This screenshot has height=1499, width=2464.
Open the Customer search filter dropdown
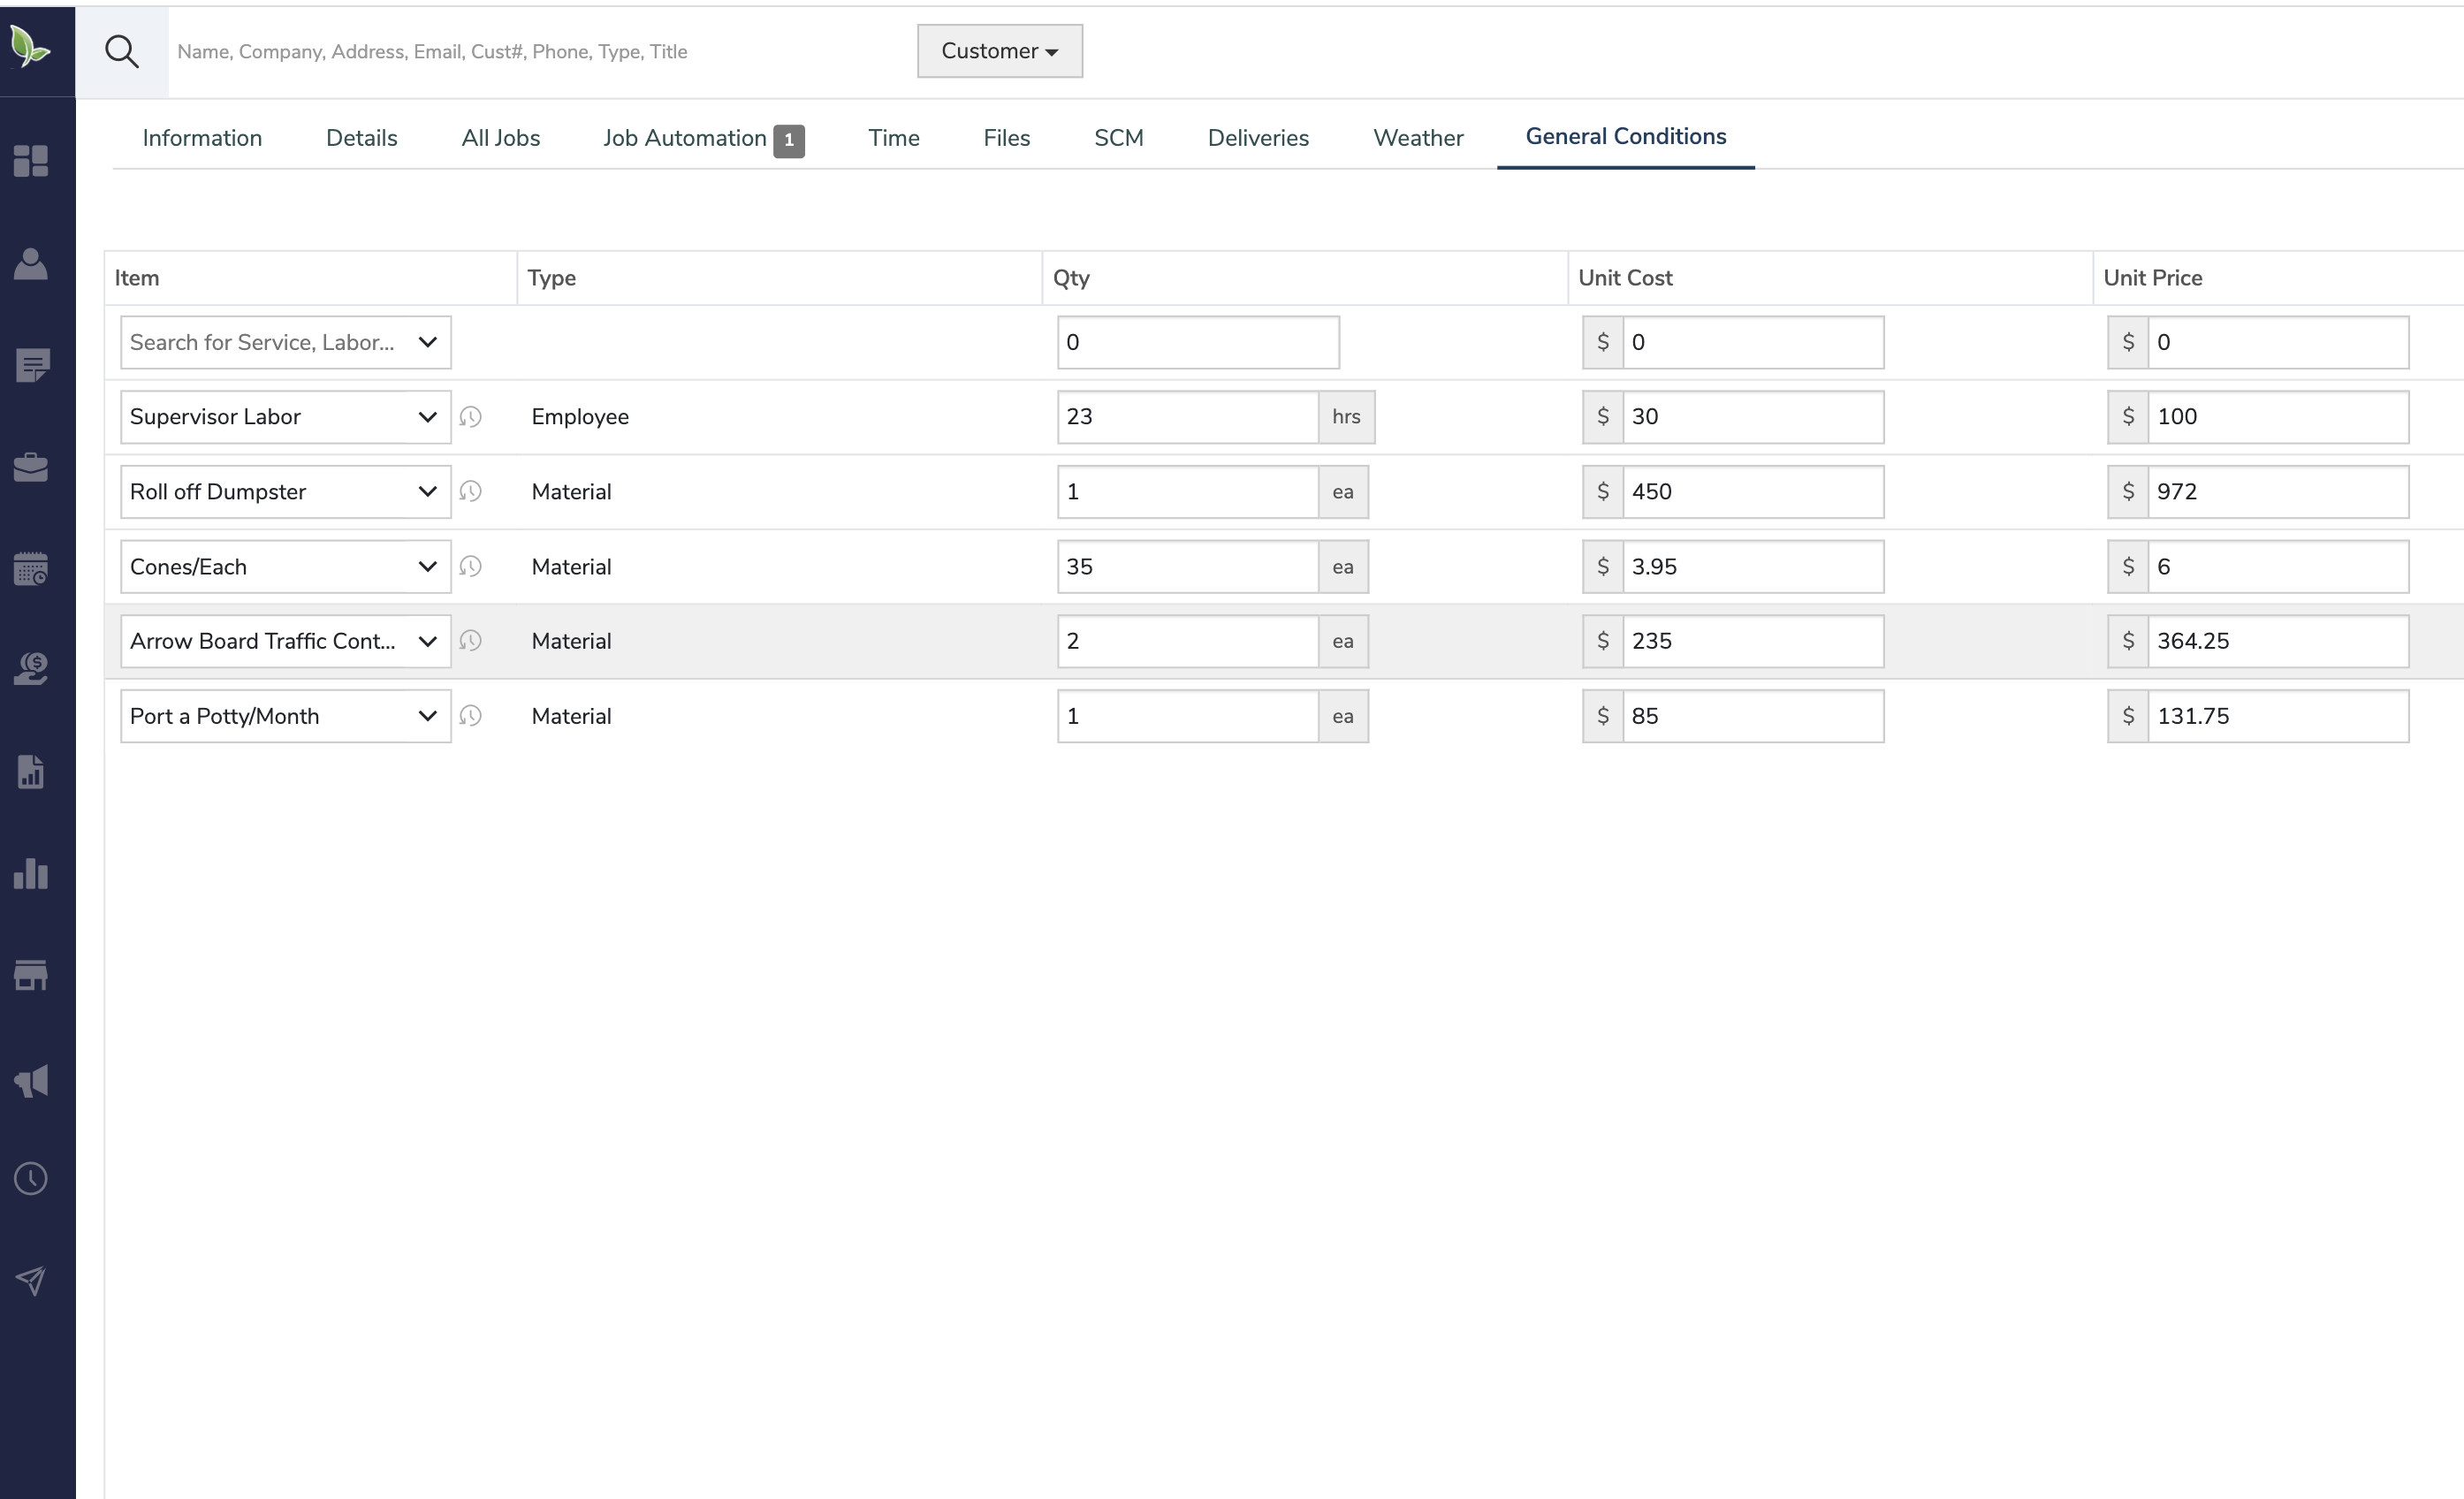pyautogui.click(x=1000, y=51)
